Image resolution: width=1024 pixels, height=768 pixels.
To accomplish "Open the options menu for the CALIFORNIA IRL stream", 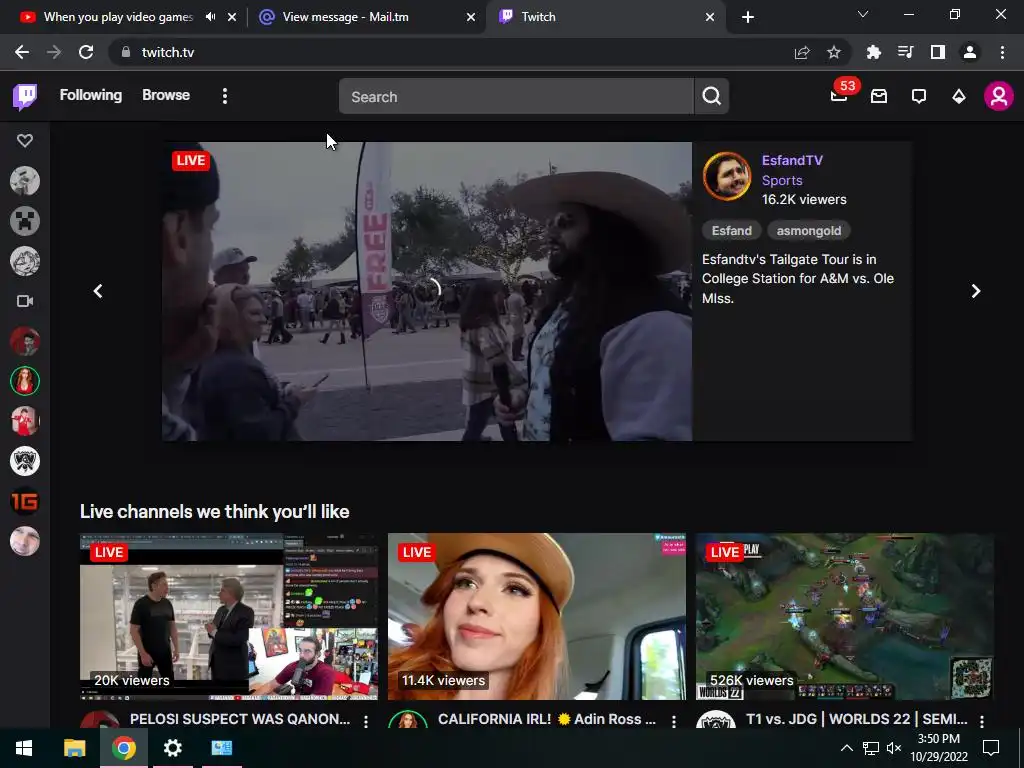I will click(674, 721).
